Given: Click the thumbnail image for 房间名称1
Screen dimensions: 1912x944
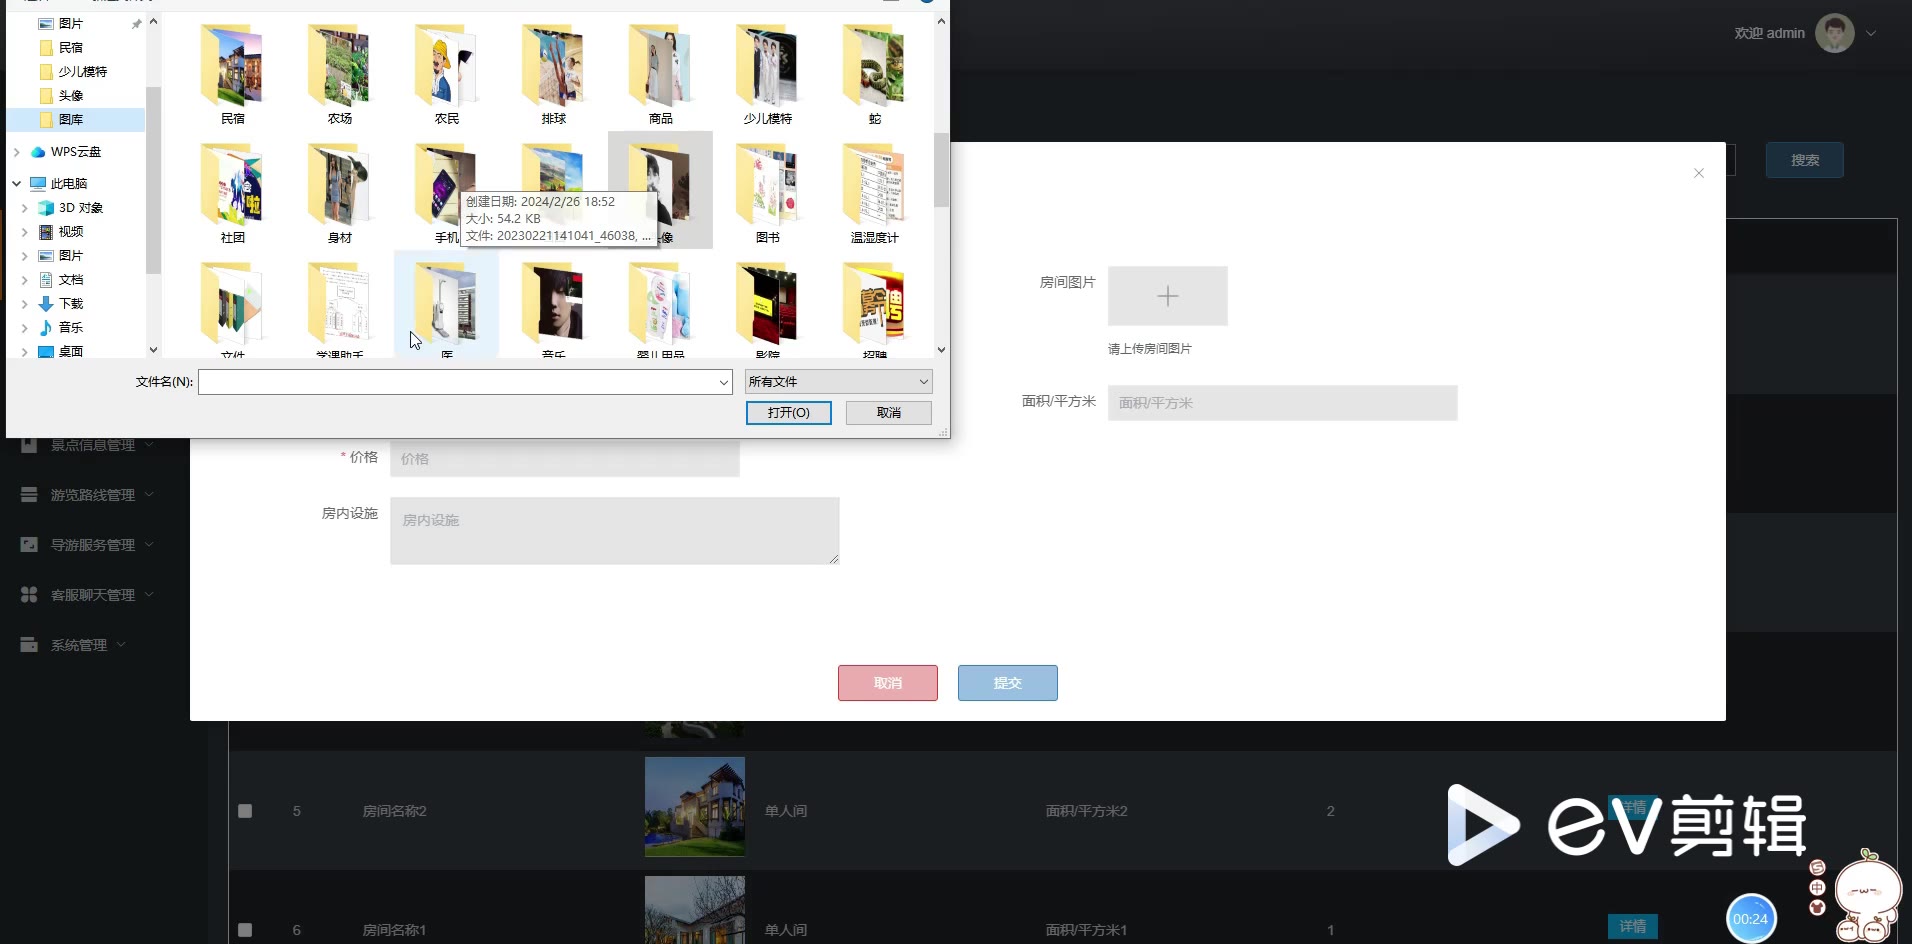Looking at the screenshot, I should [x=695, y=910].
